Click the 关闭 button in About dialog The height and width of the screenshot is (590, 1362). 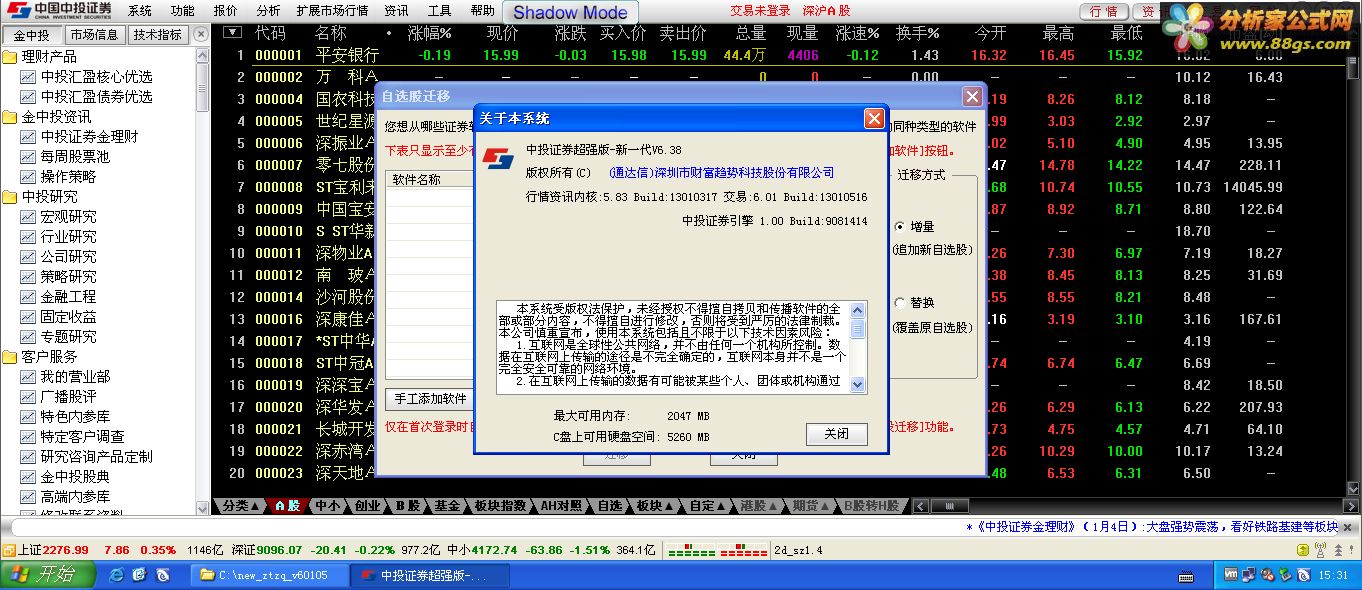point(836,433)
